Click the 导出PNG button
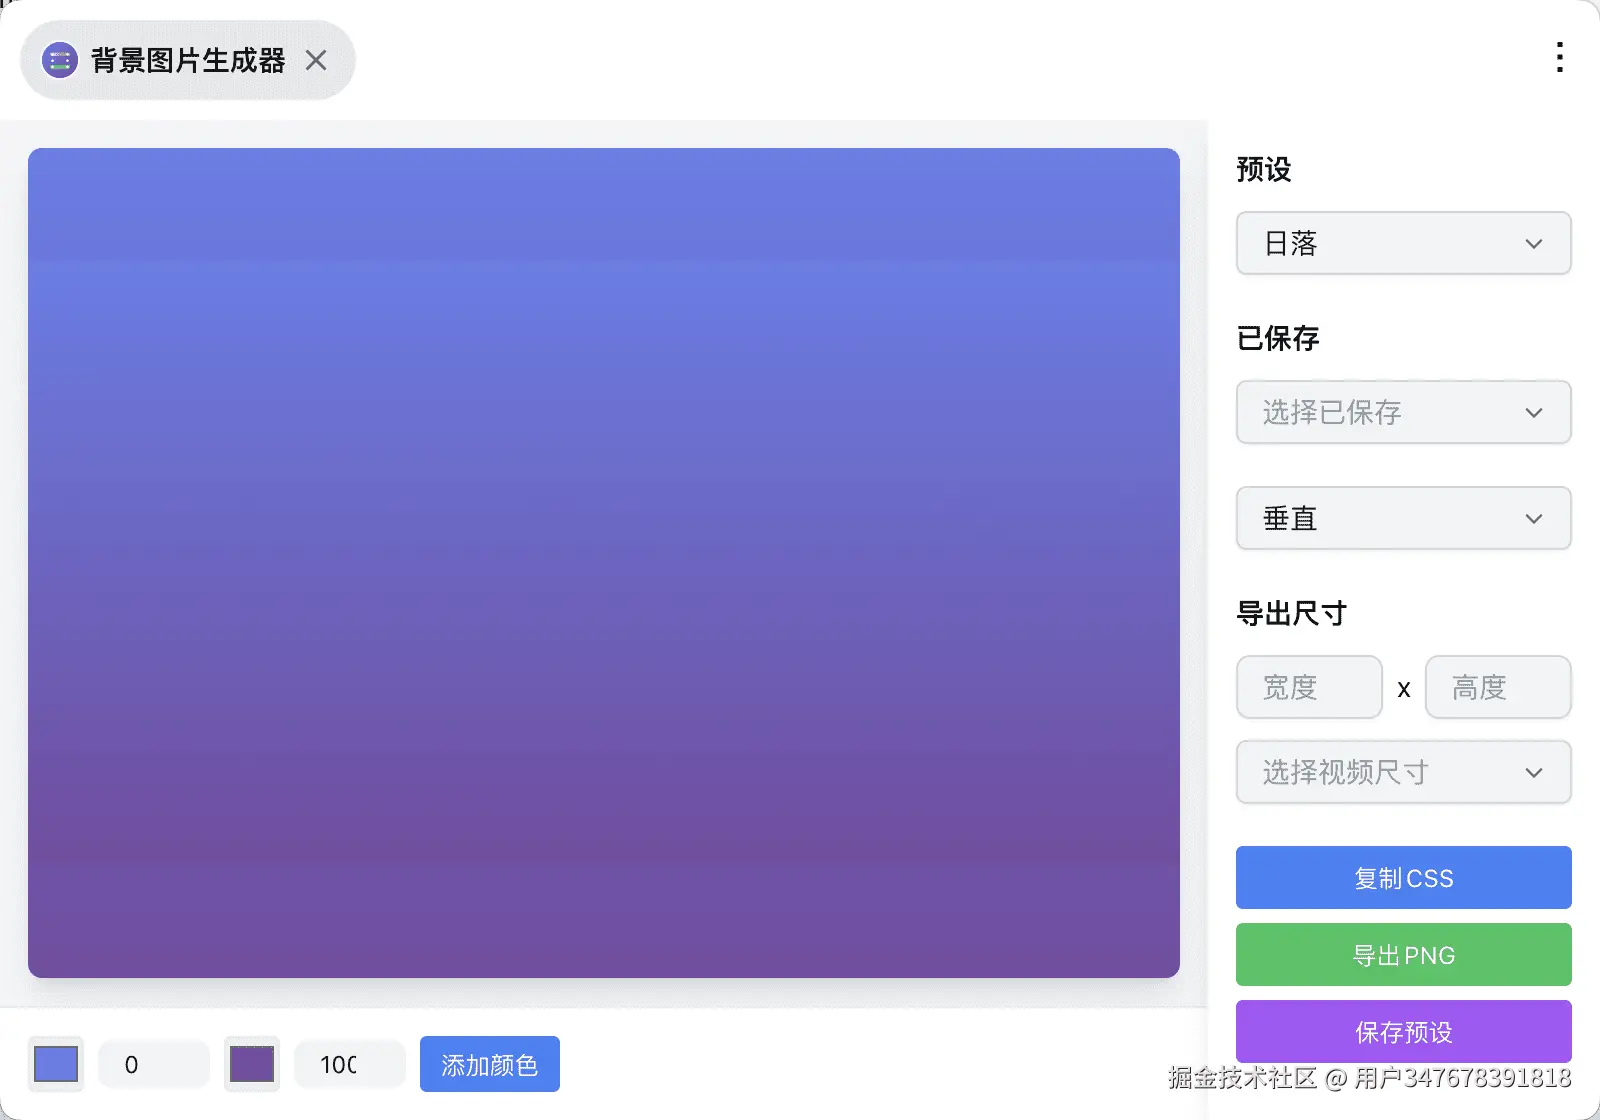The width and height of the screenshot is (1600, 1120). pyautogui.click(x=1403, y=955)
